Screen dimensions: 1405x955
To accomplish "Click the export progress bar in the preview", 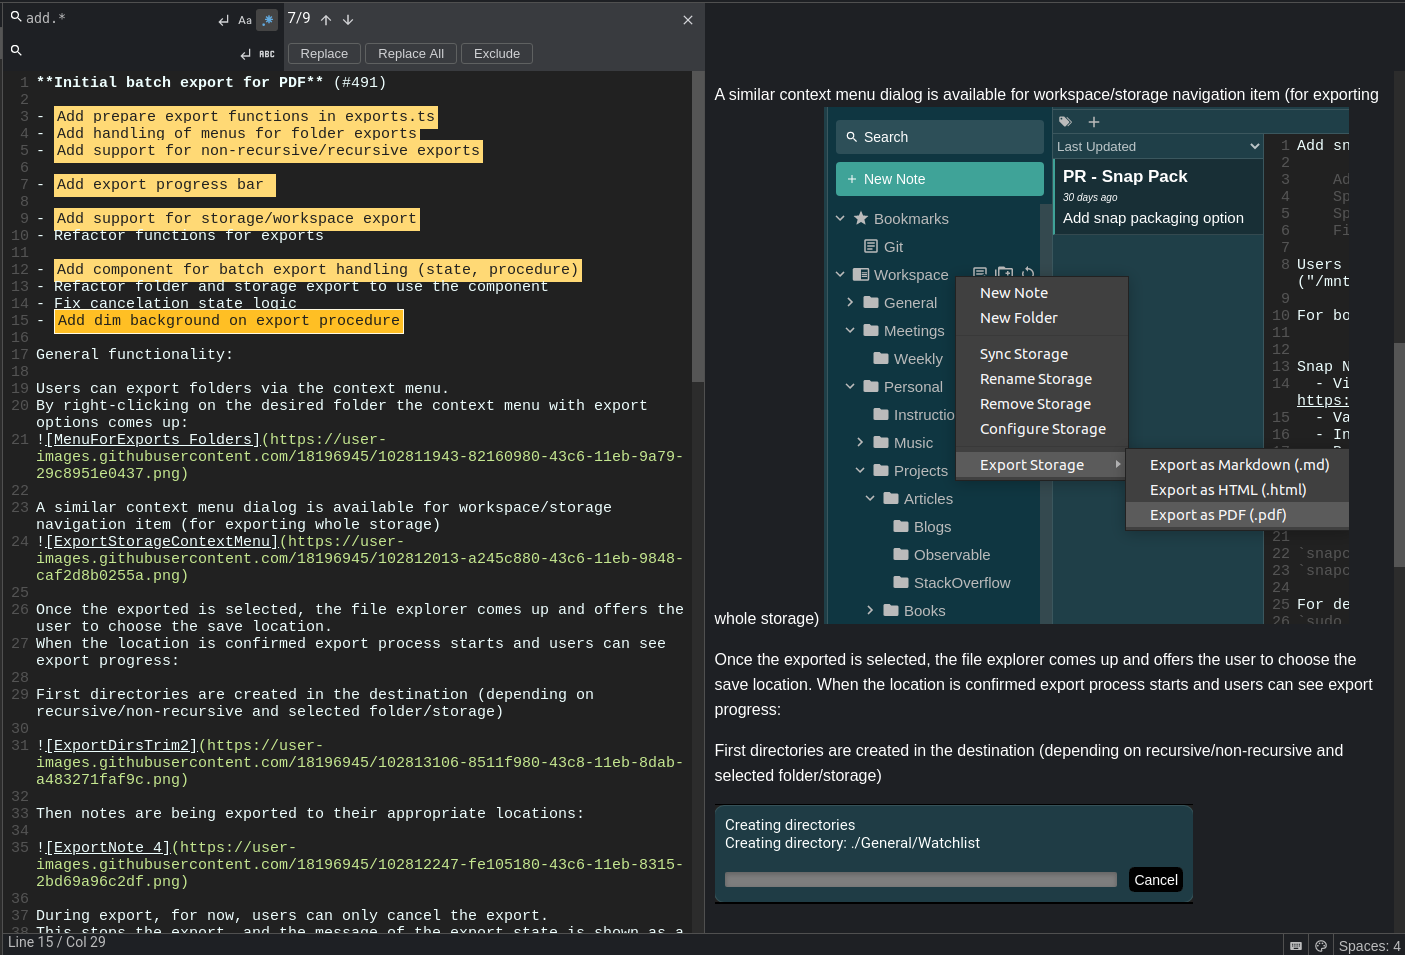I will [x=920, y=880].
